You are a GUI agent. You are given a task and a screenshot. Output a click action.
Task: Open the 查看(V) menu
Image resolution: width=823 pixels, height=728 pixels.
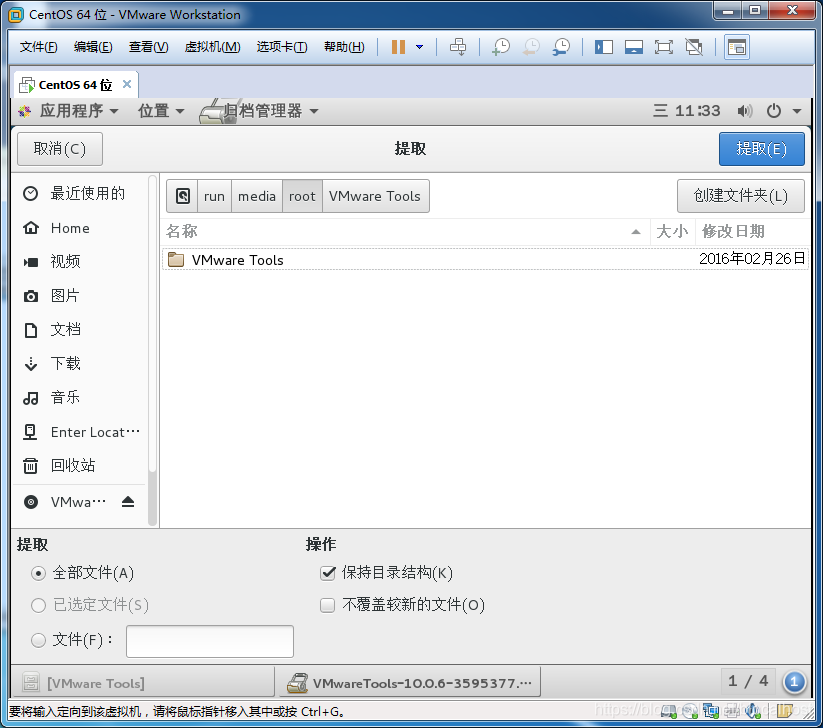click(149, 47)
